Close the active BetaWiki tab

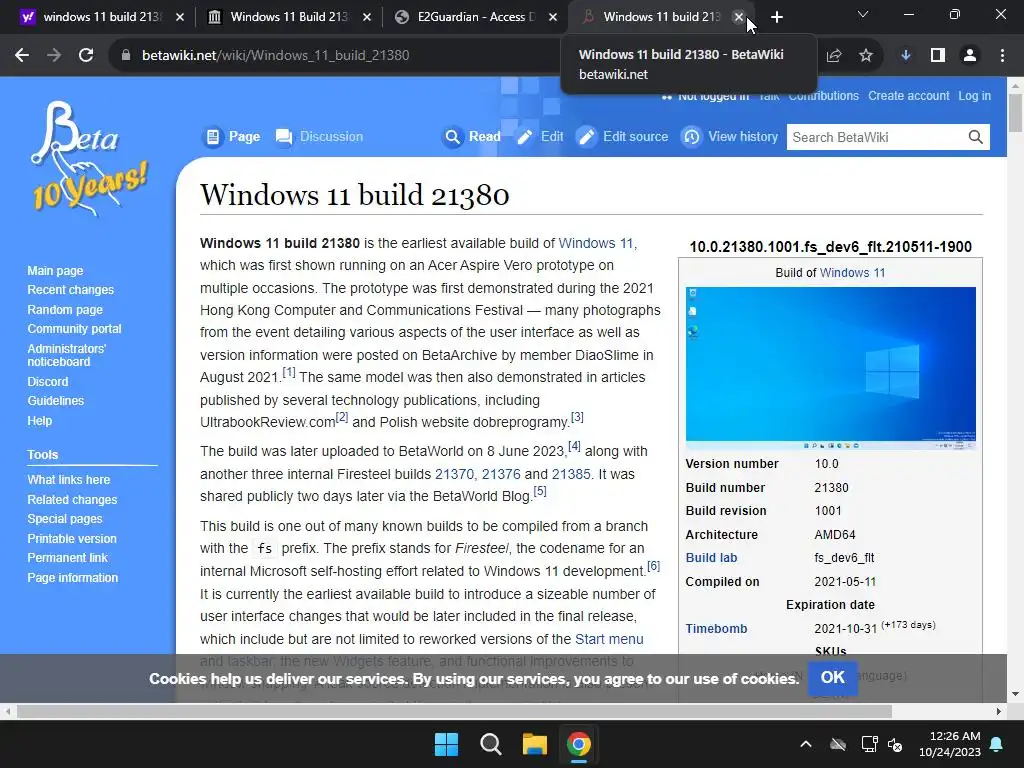tap(739, 17)
